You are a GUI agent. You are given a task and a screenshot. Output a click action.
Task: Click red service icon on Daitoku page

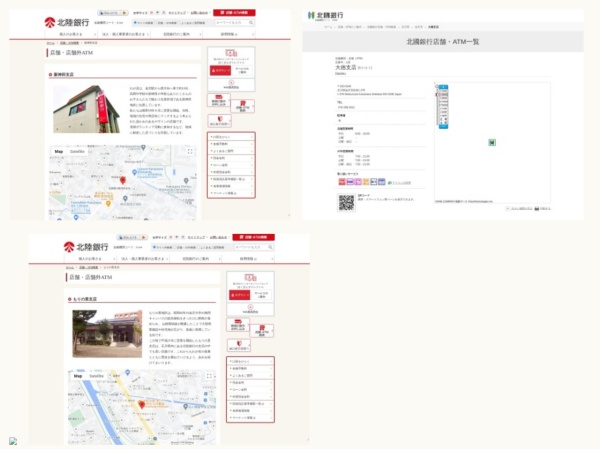pos(342,182)
